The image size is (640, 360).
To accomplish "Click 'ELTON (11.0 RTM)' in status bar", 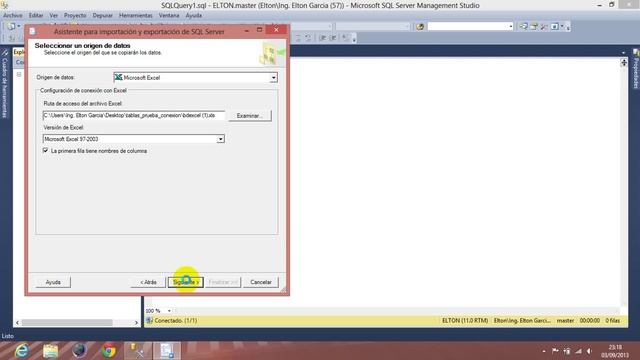I will click(x=465, y=320).
